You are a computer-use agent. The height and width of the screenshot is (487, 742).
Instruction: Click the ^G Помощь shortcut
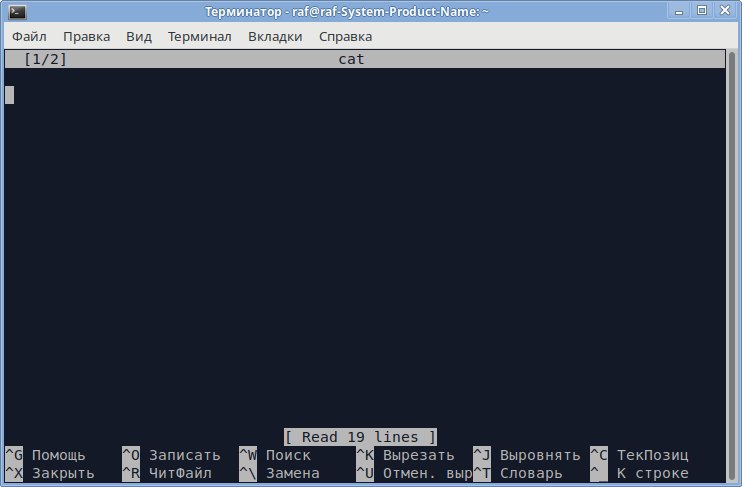[46, 455]
